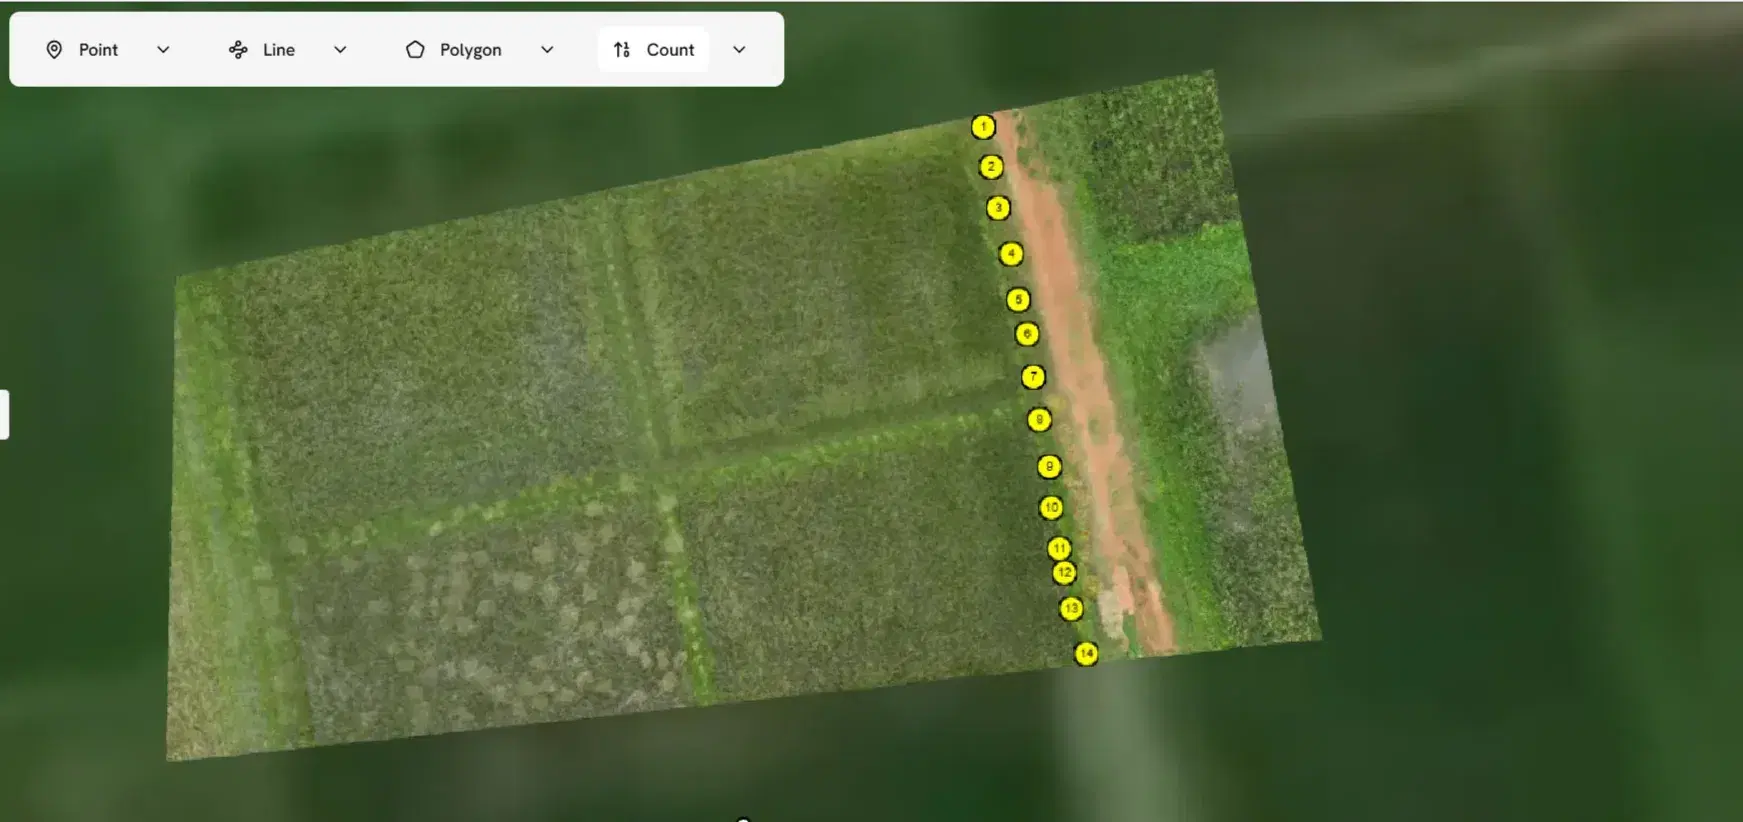Click the Count tool arrows icon
The image size is (1743, 822).
(x=622, y=49)
